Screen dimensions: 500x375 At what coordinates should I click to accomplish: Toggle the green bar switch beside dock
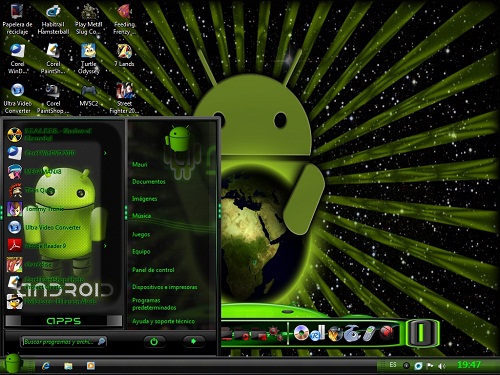pyautogui.click(x=421, y=333)
